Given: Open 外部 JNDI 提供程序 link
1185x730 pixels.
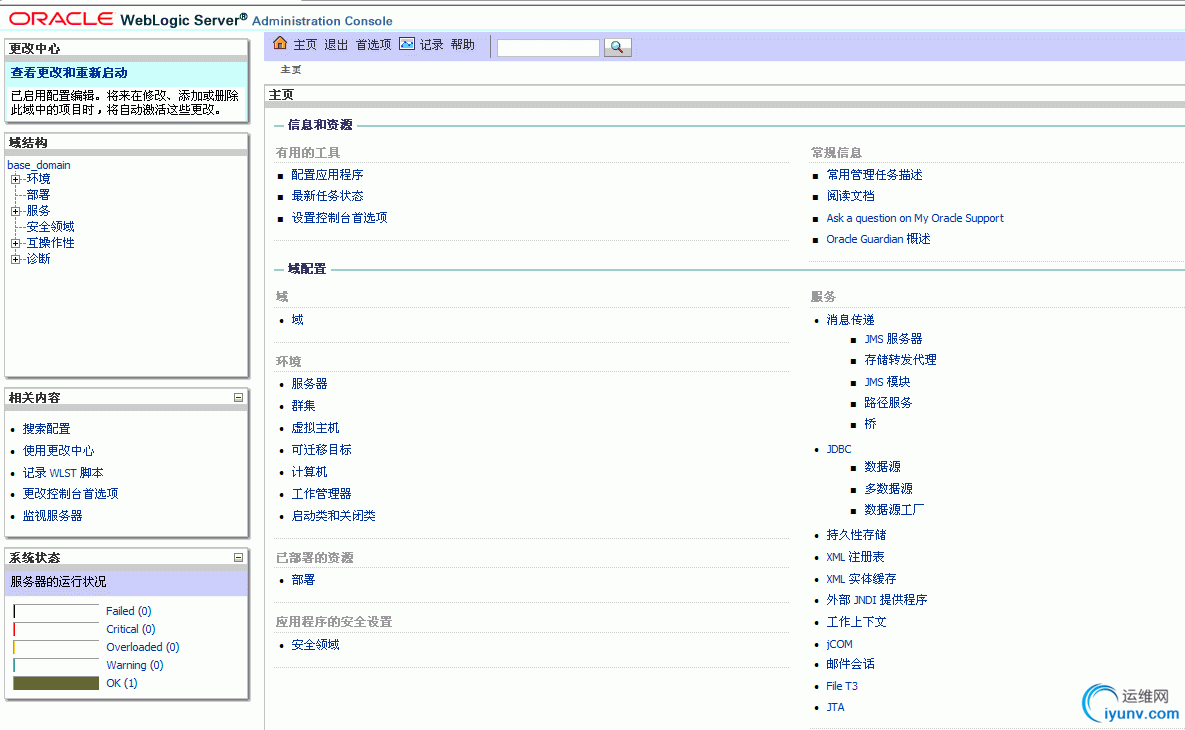Looking at the screenshot, I should pos(877,600).
